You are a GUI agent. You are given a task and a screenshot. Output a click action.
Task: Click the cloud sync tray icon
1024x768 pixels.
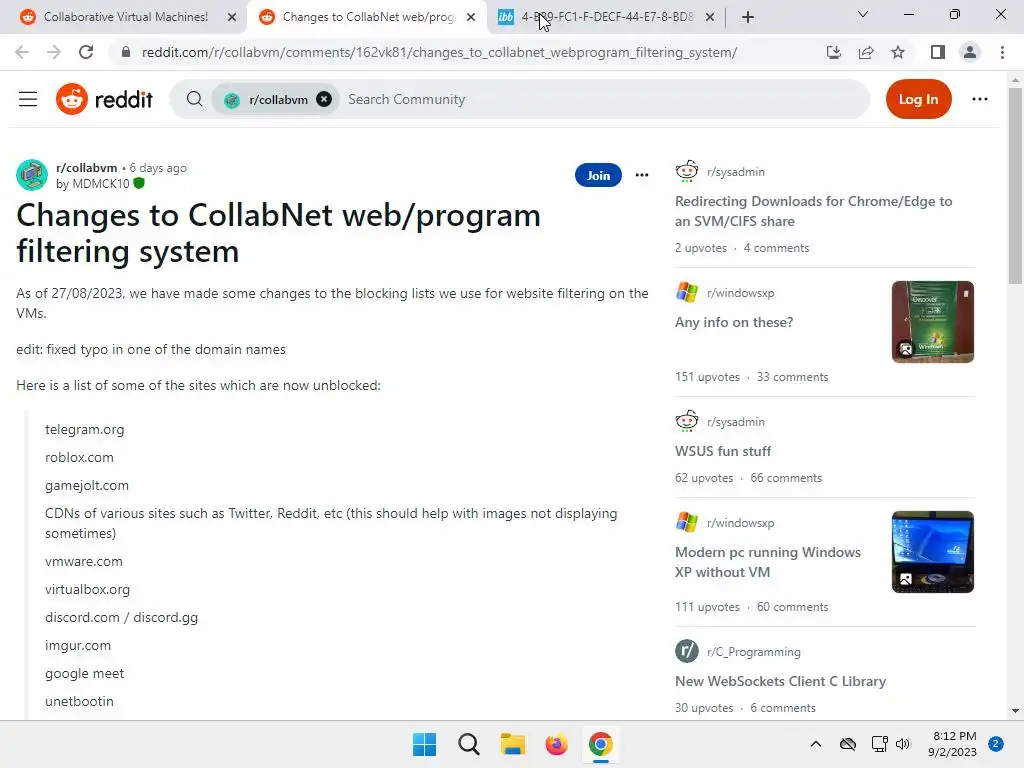click(848, 744)
